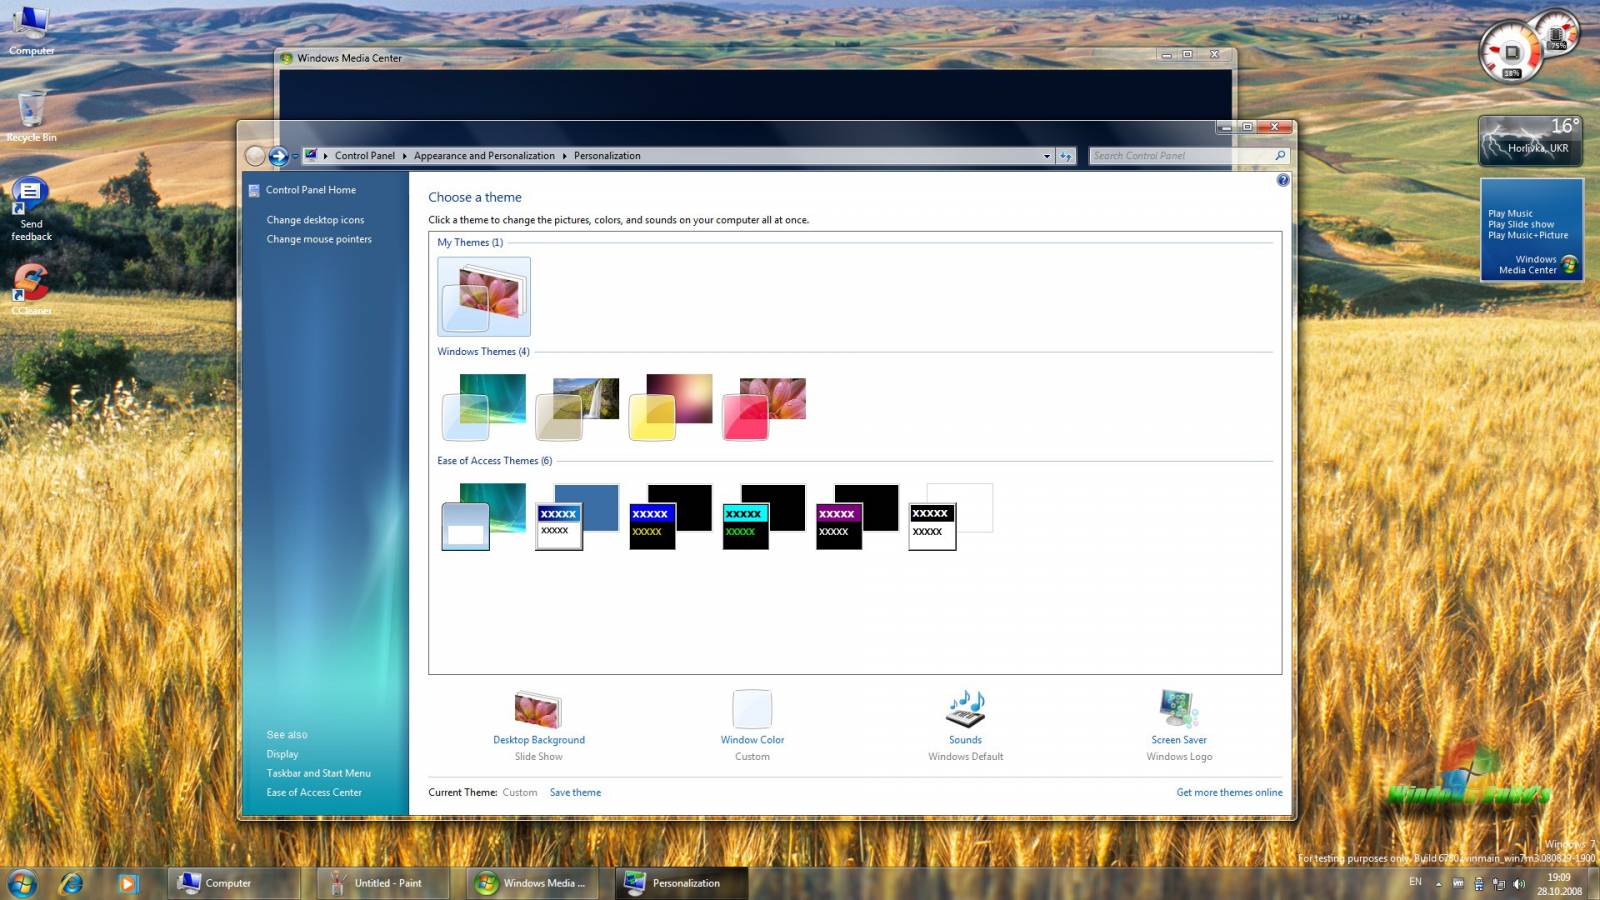Open Ease of Access Center link
This screenshot has width=1600, height=900.
314,792
